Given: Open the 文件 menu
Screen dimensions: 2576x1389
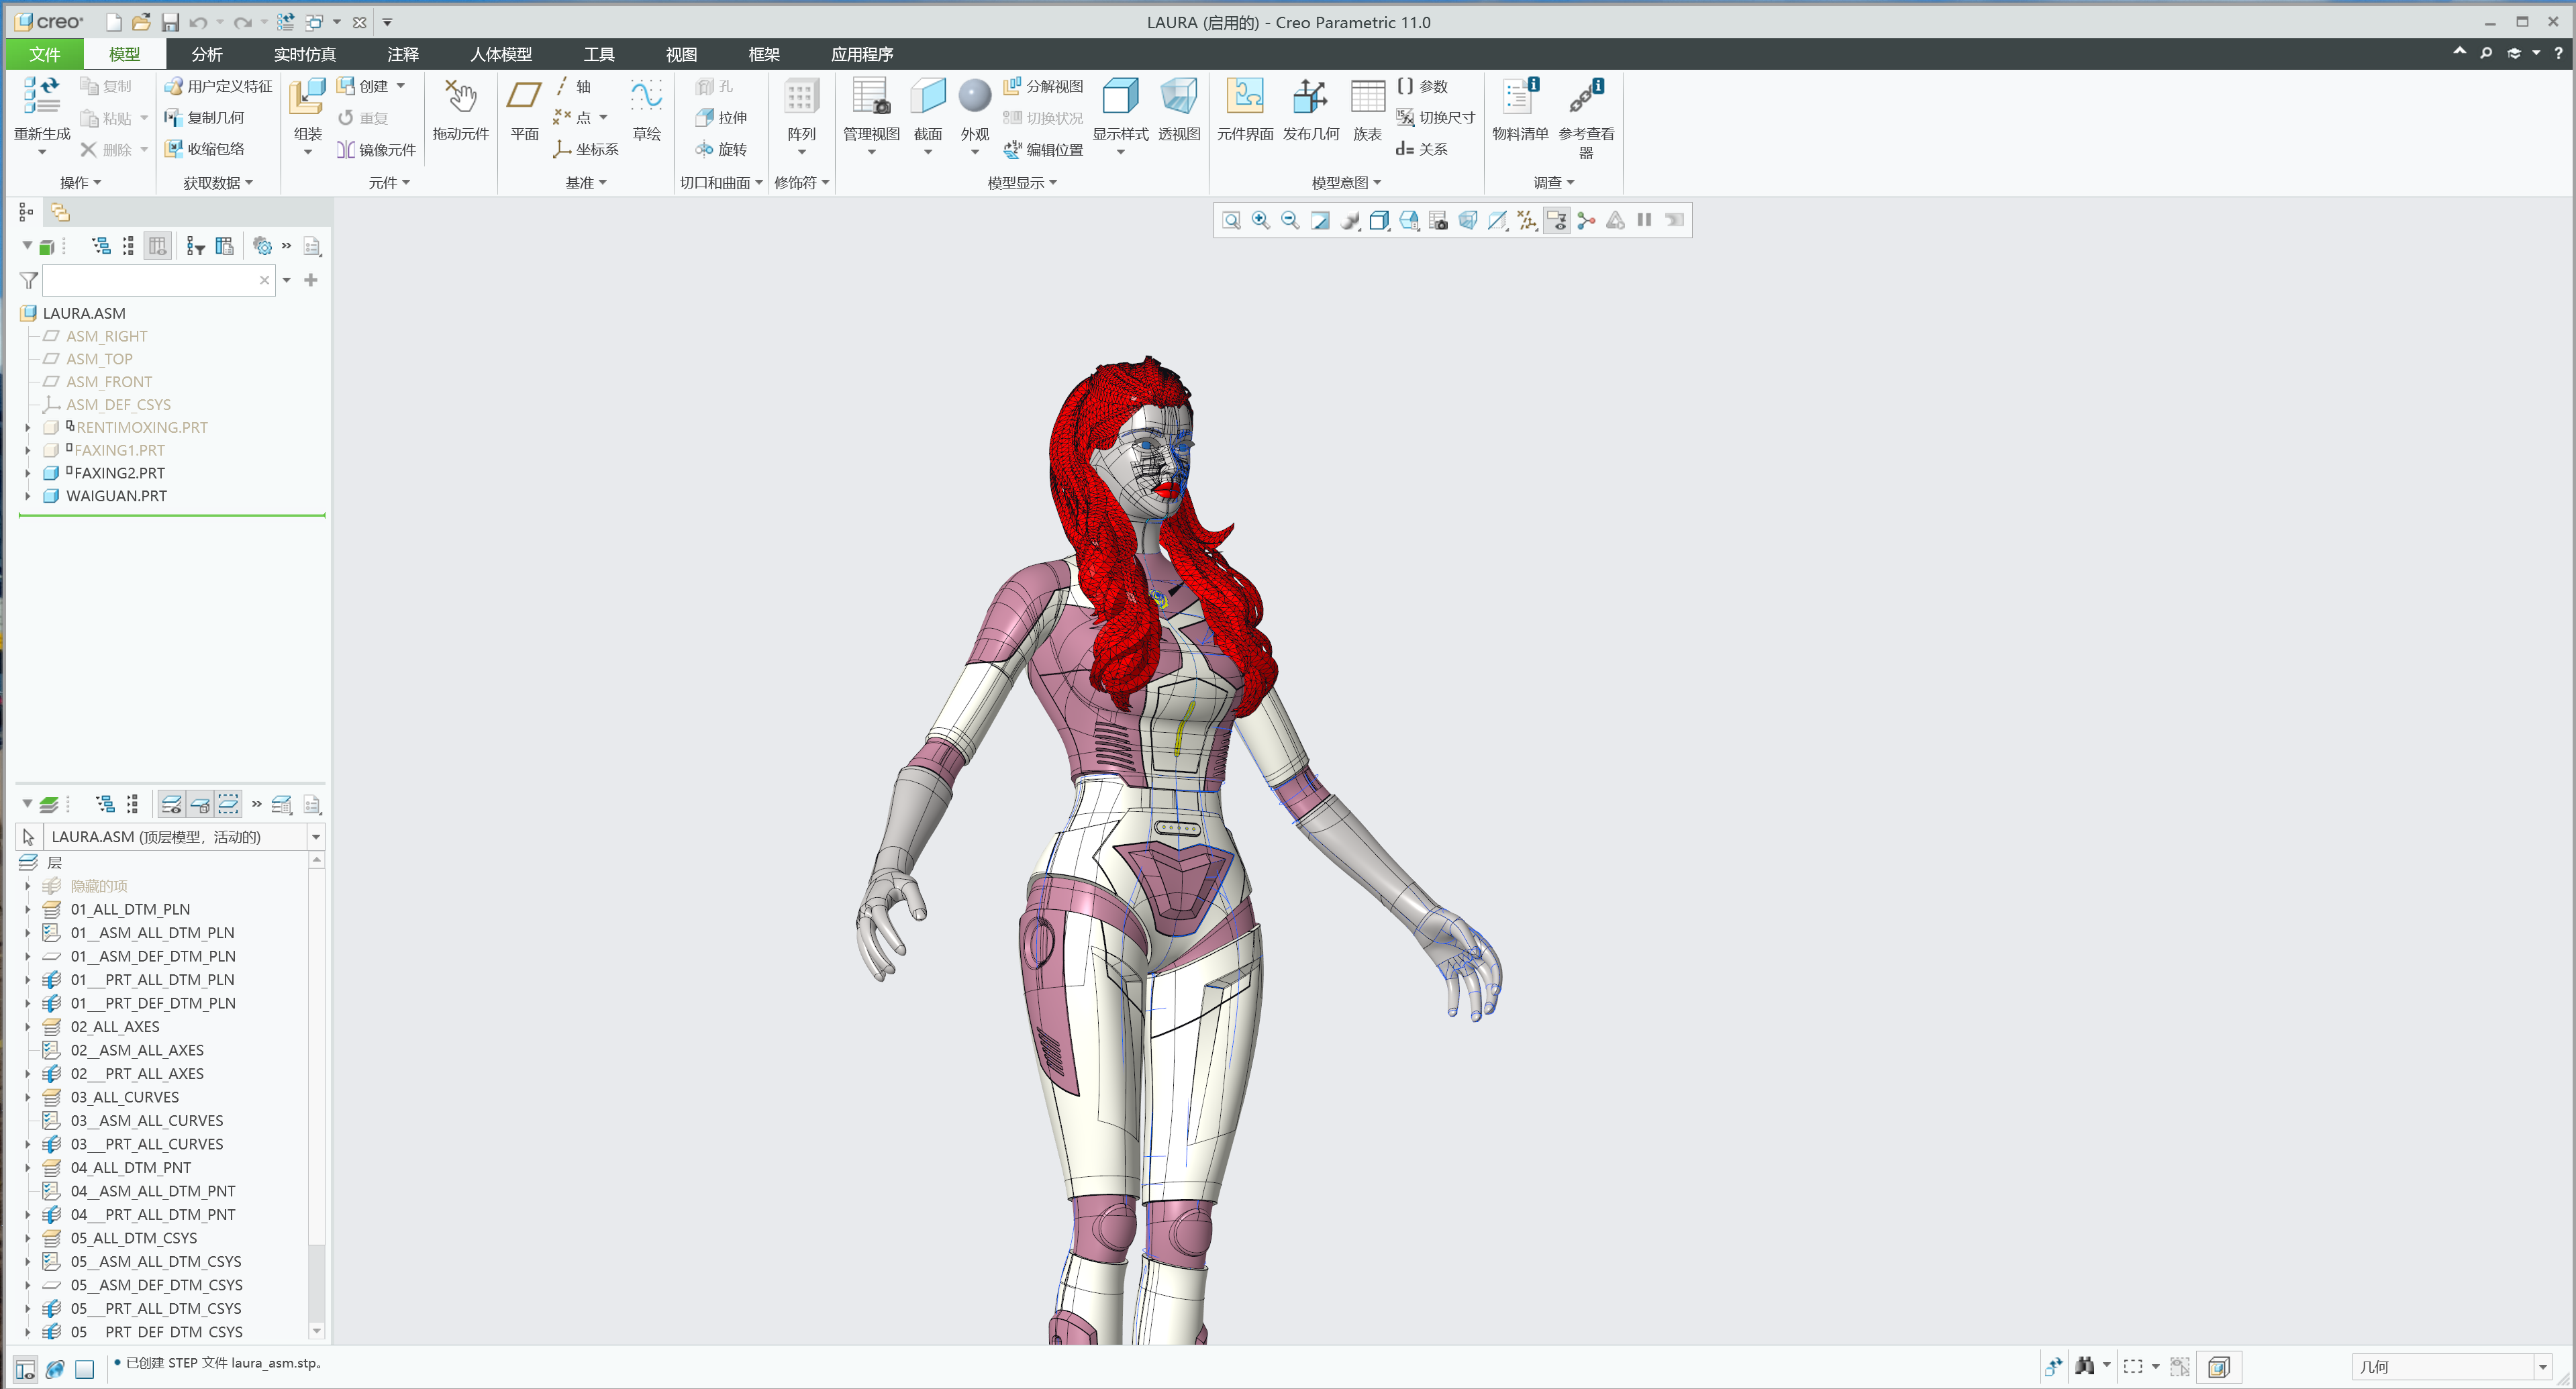Looking at the screenshot, I should pos(44,54).
